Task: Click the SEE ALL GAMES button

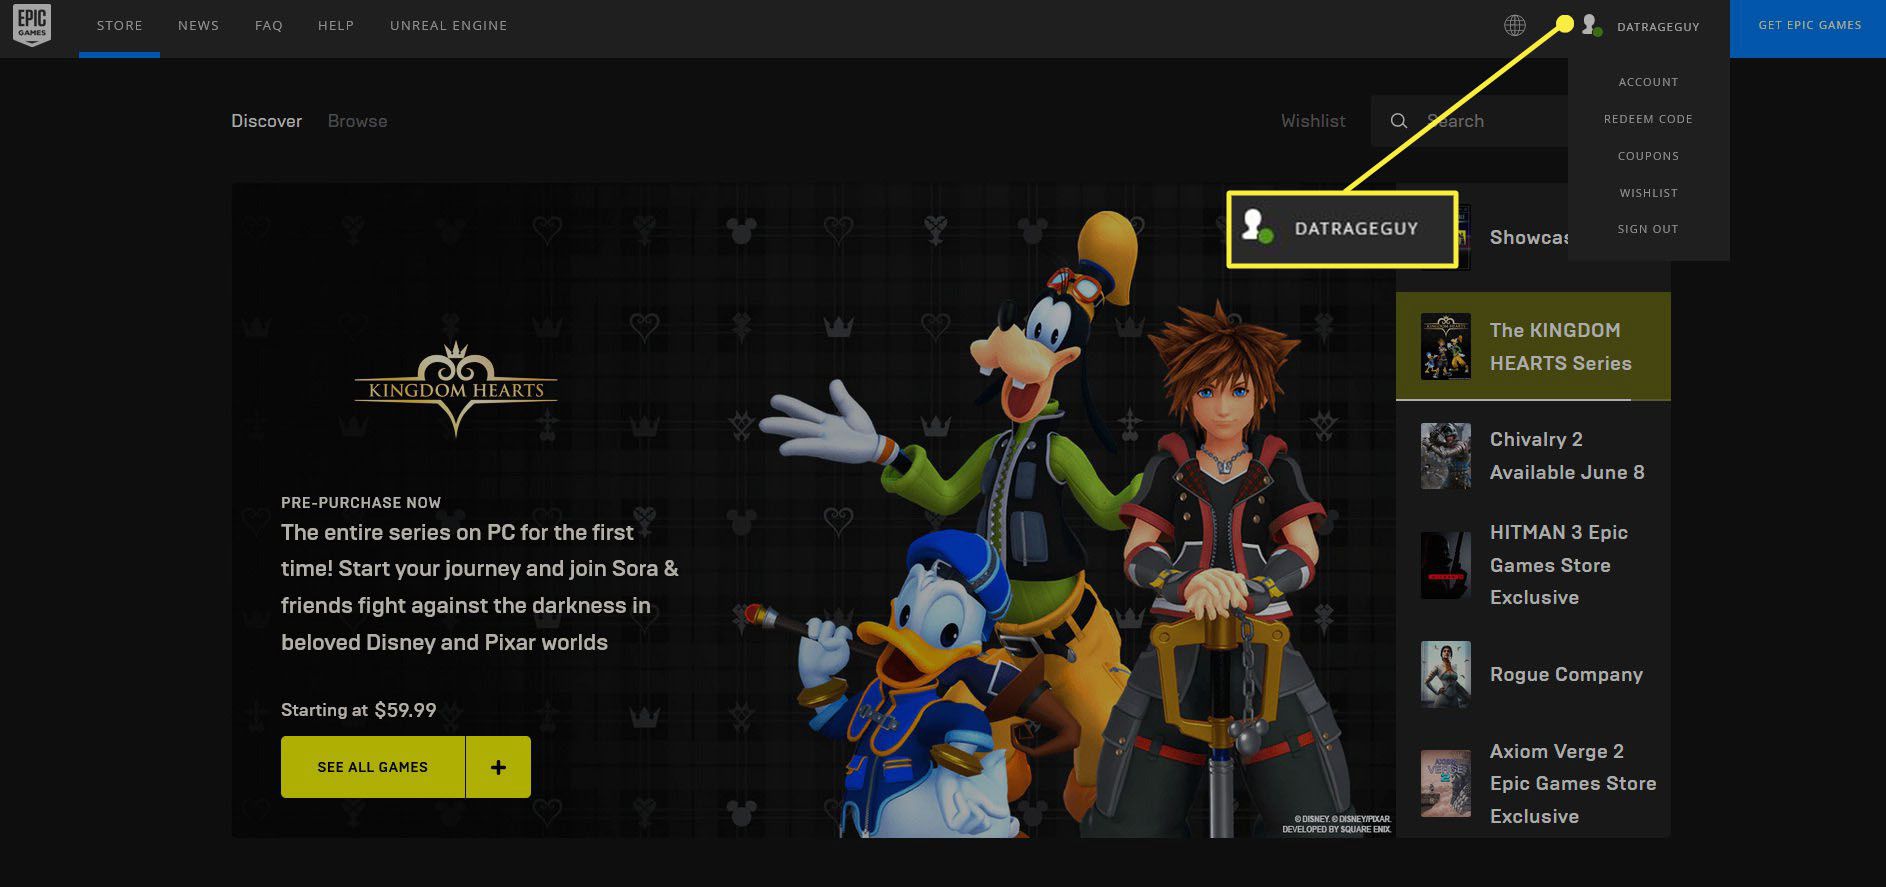Action: (x=373, y=767)
